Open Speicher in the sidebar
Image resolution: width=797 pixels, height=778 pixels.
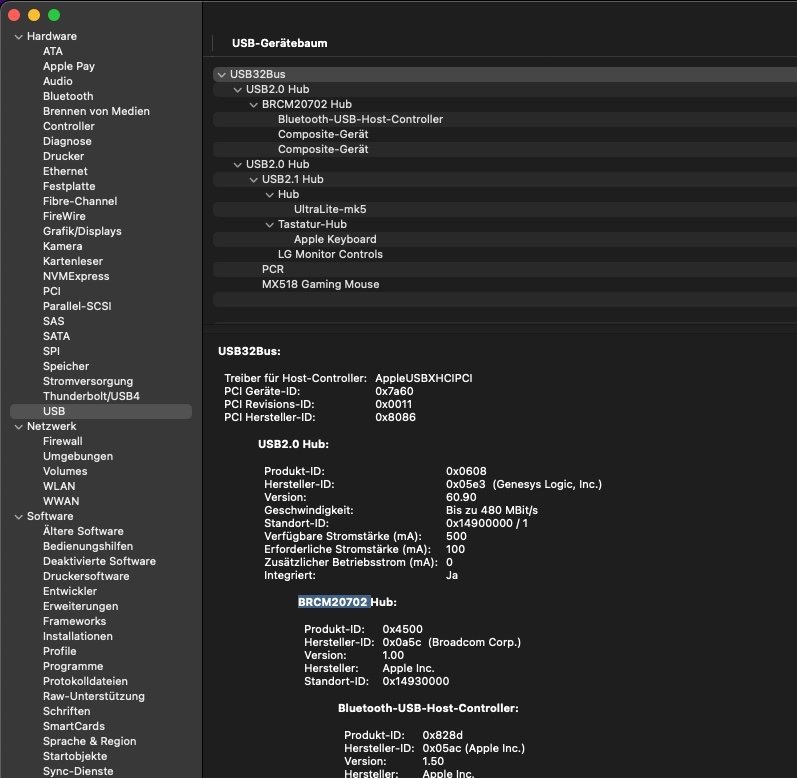pyautogui.click(x=66, y=366)
